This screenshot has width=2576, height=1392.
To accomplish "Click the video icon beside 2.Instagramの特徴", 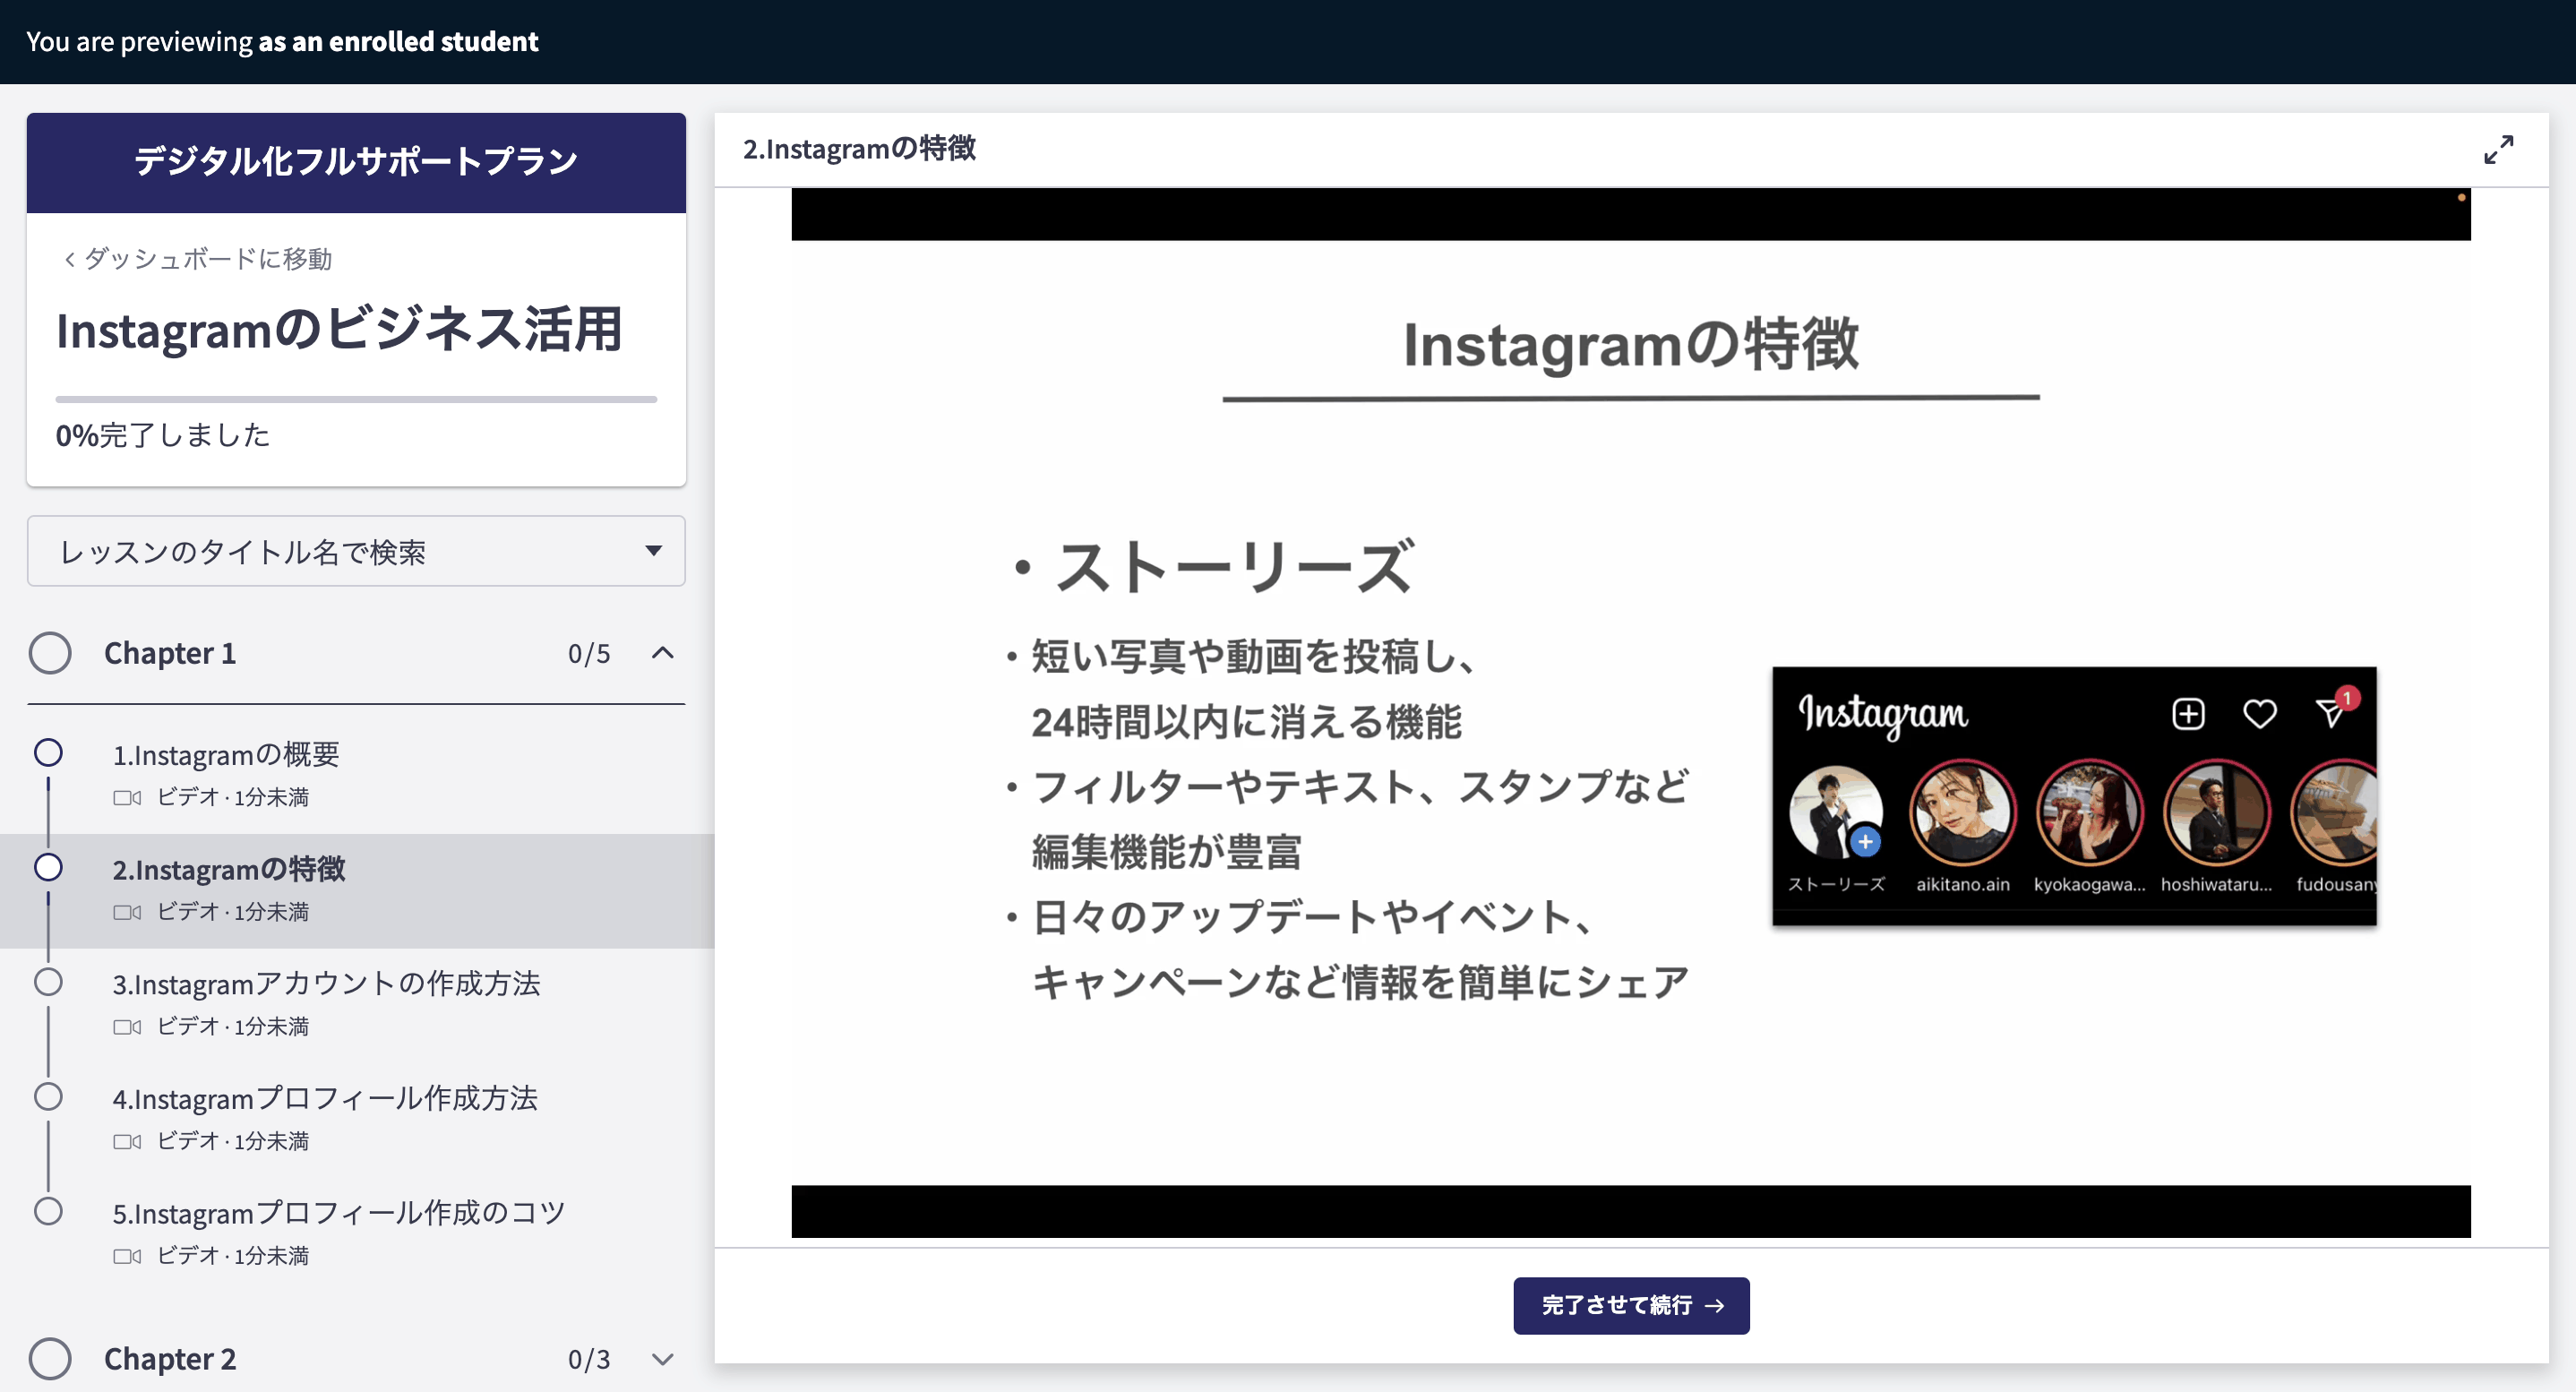I will (x=127, y=912).
